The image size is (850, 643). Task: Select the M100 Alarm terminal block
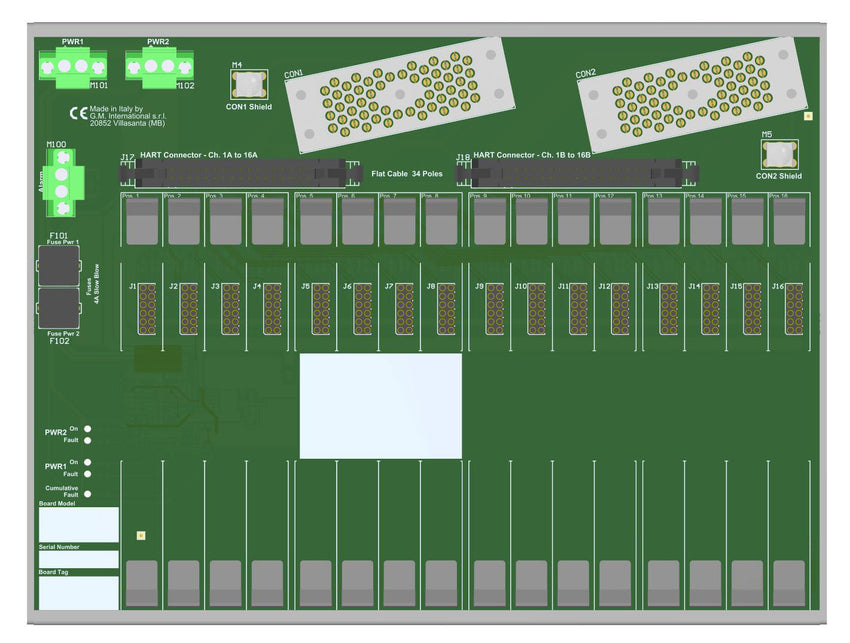point(61,188)
